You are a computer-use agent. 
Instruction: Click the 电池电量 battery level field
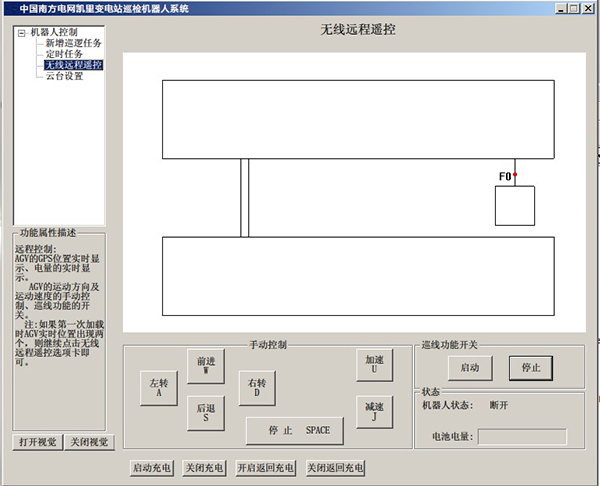522,437
